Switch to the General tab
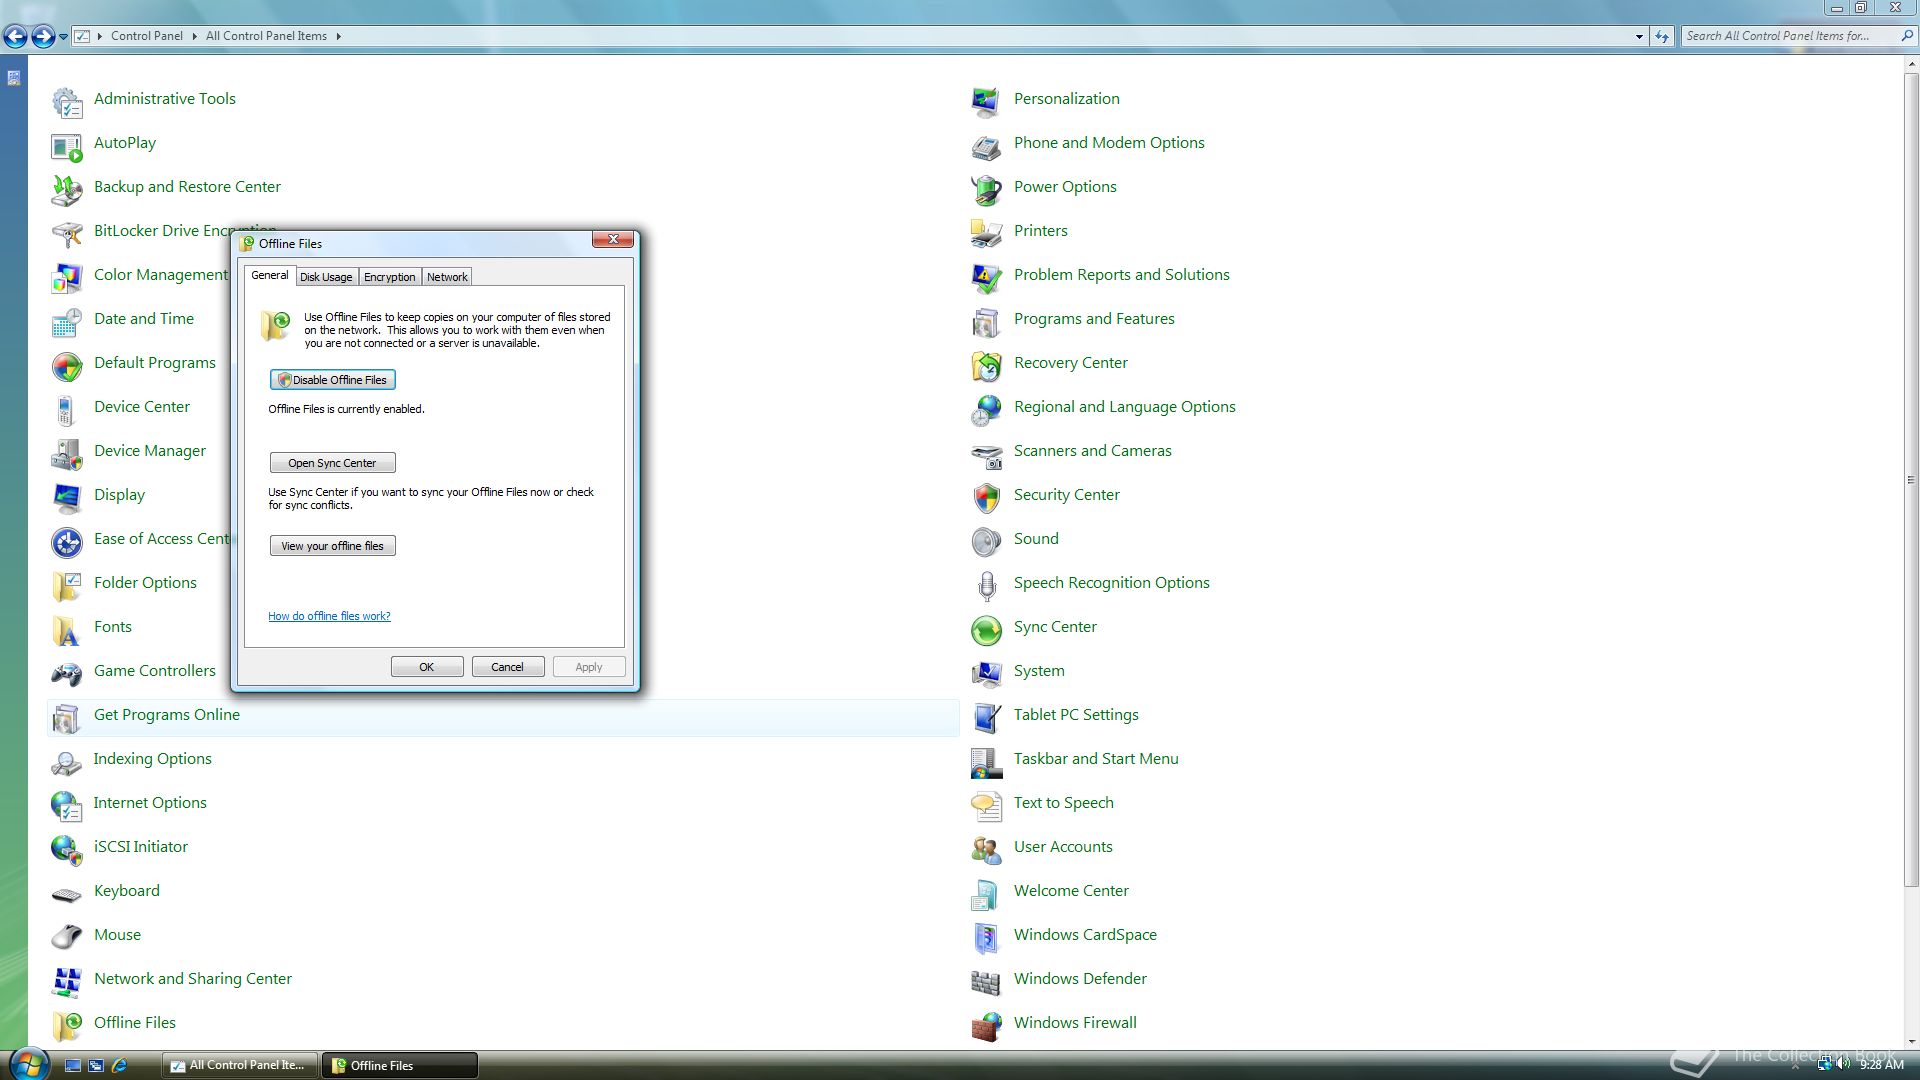1920x1080 pixels. tap(269, 275)
